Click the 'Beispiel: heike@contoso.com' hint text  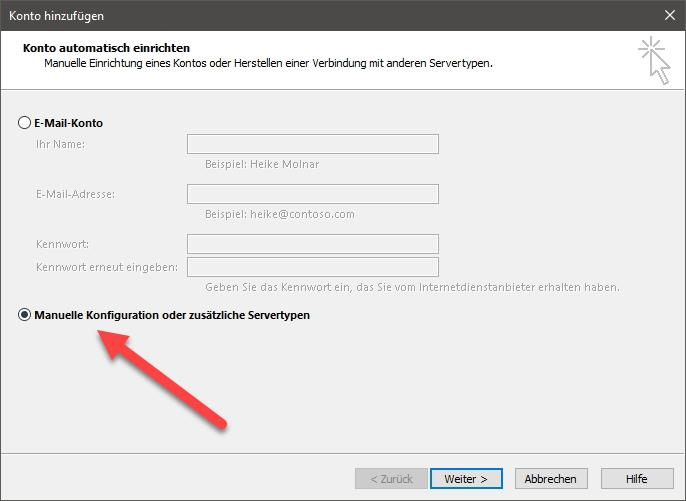coord(280,214)
